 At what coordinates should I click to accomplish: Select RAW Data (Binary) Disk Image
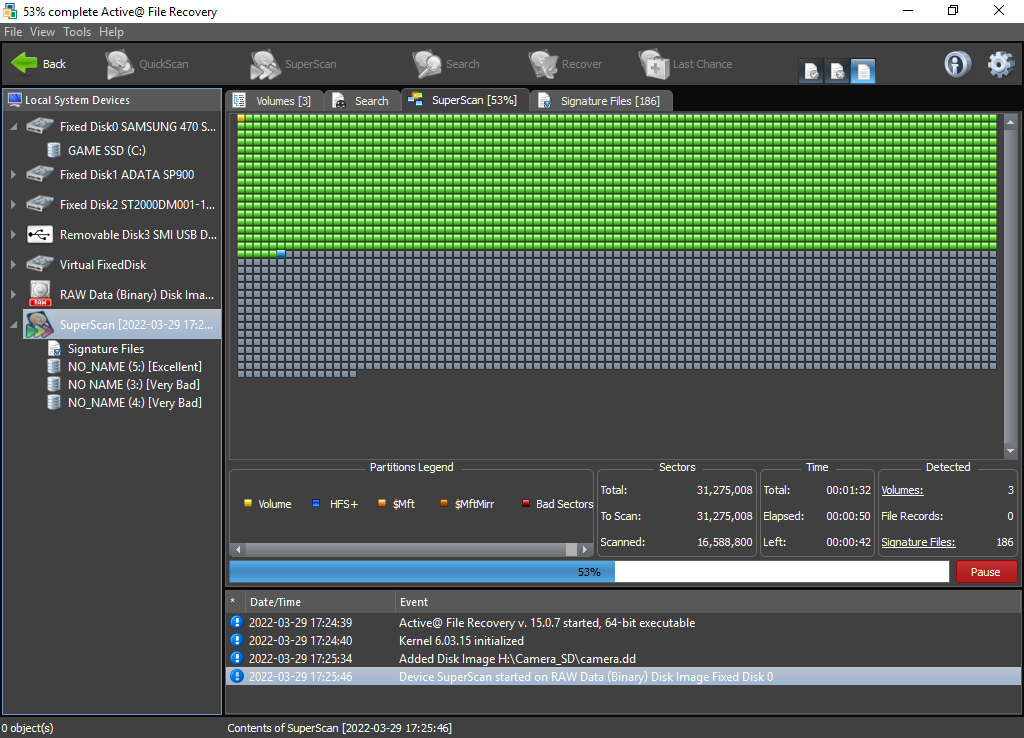point(121,295)
